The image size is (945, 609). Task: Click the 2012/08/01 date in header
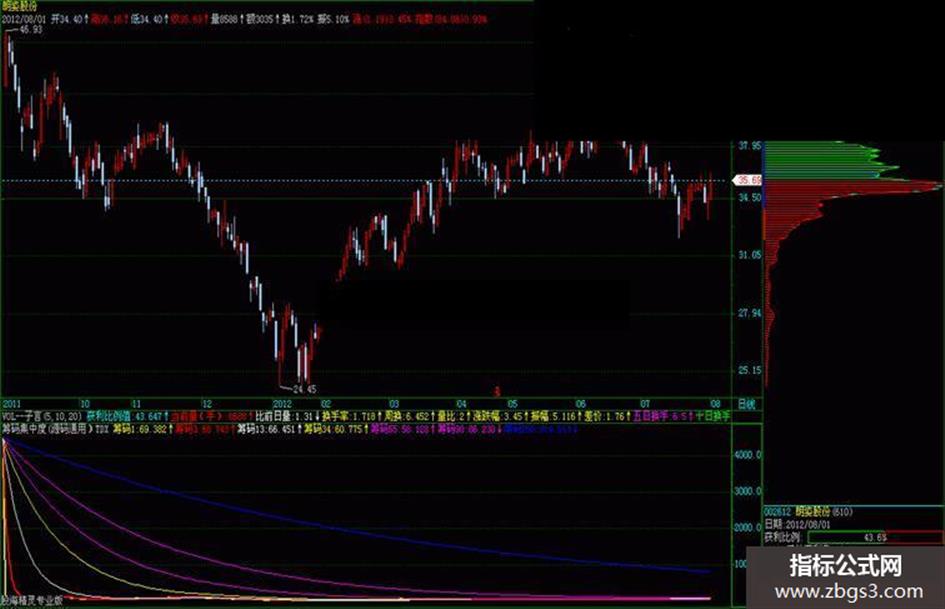click(24, 19)
